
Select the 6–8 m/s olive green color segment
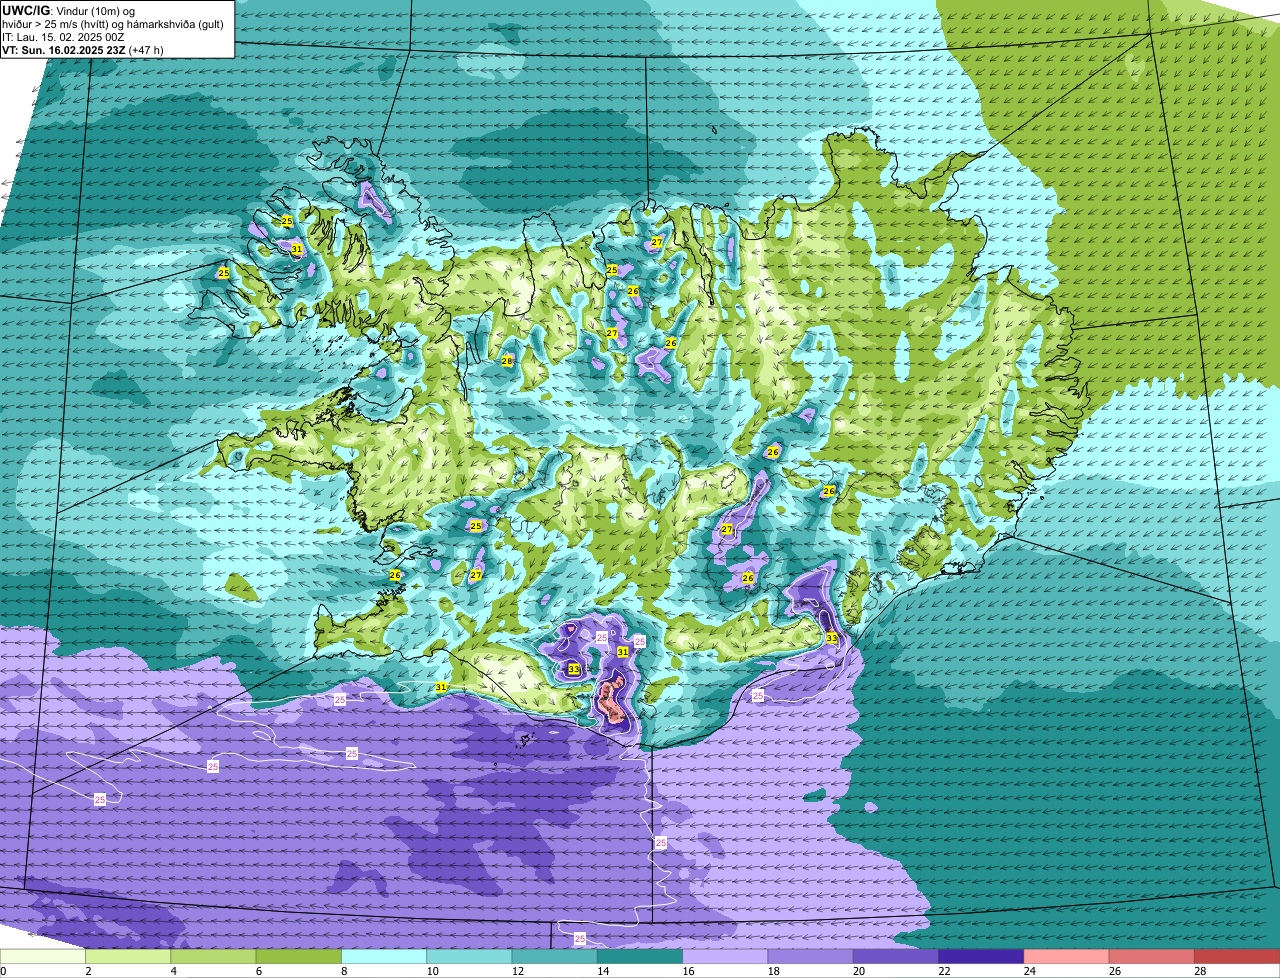pos(299,957)
